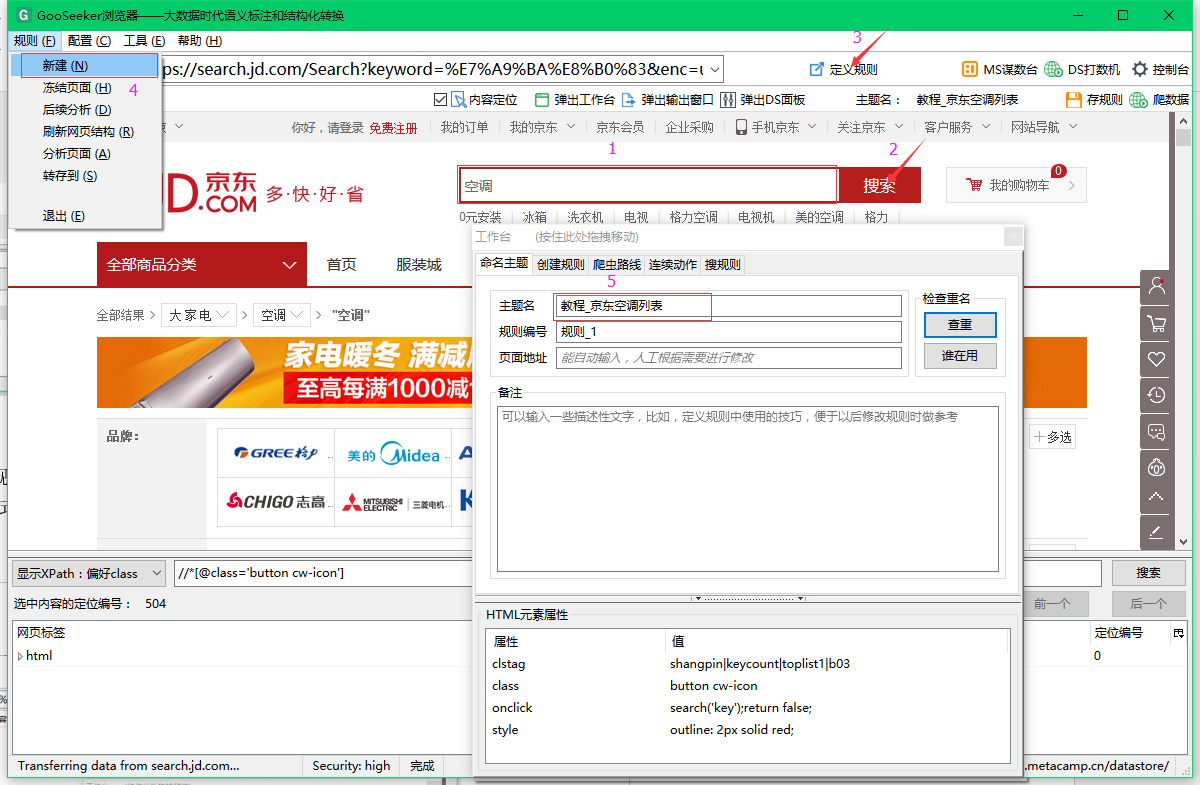Click the 规则编号 input field
Image resolution: width=1200 pixels, height=785 pixels.
728,332
